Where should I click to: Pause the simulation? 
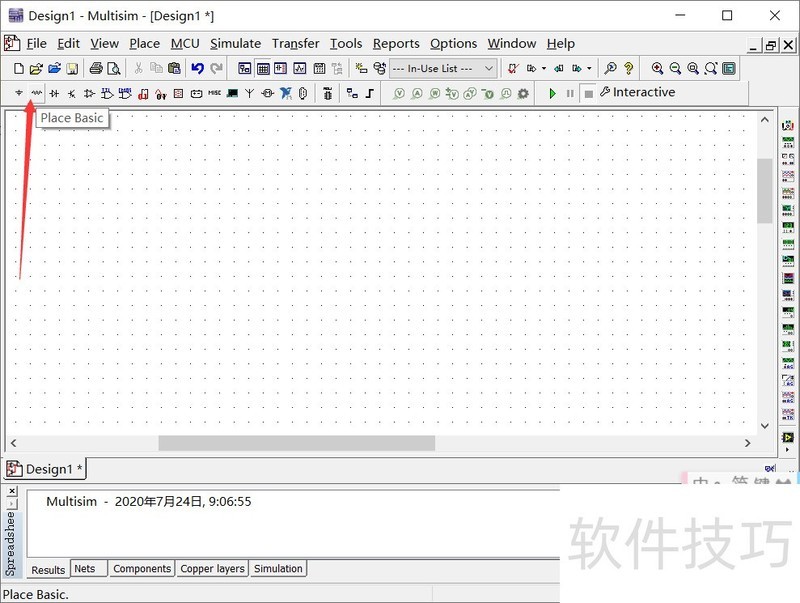pyautogui.click(x=569, y=92)
